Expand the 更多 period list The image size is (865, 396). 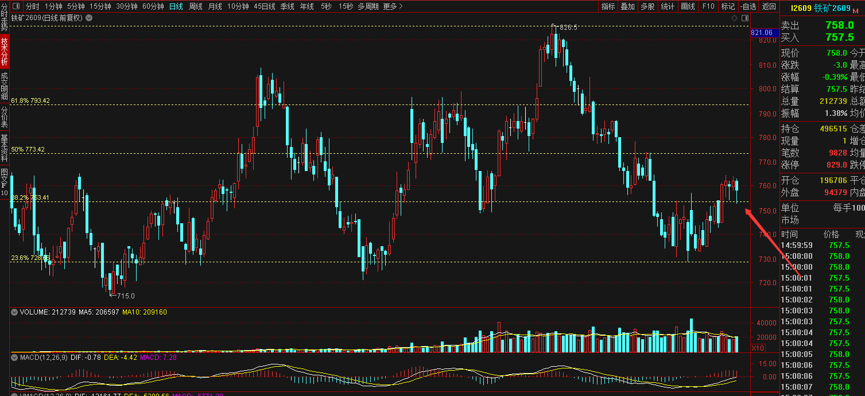(x=392, y=7)
